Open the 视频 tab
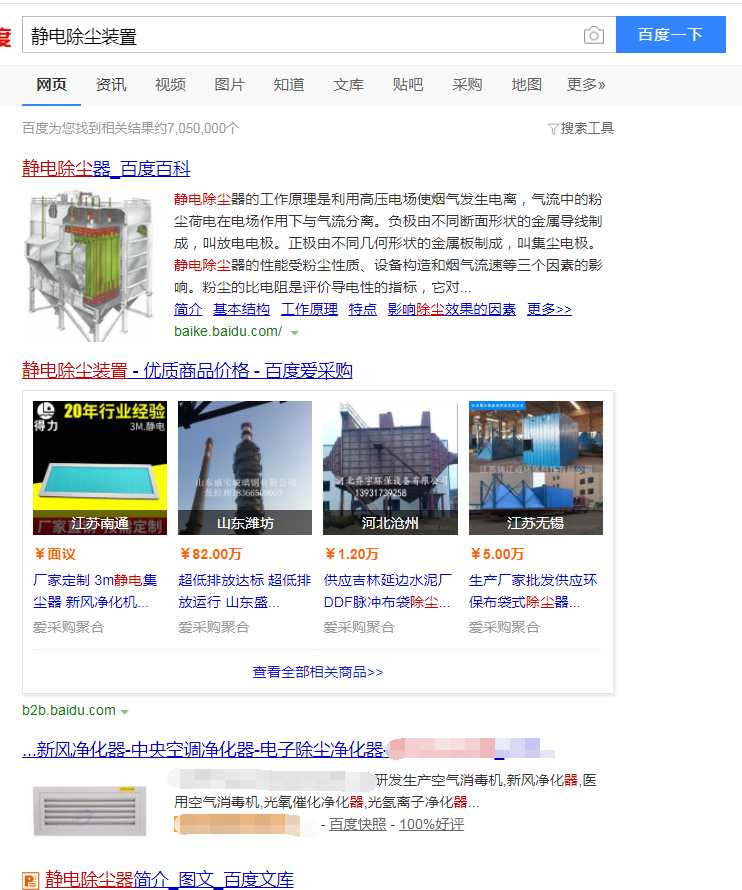742x890 pixels. pyautogui.click(x=170, y=85)
